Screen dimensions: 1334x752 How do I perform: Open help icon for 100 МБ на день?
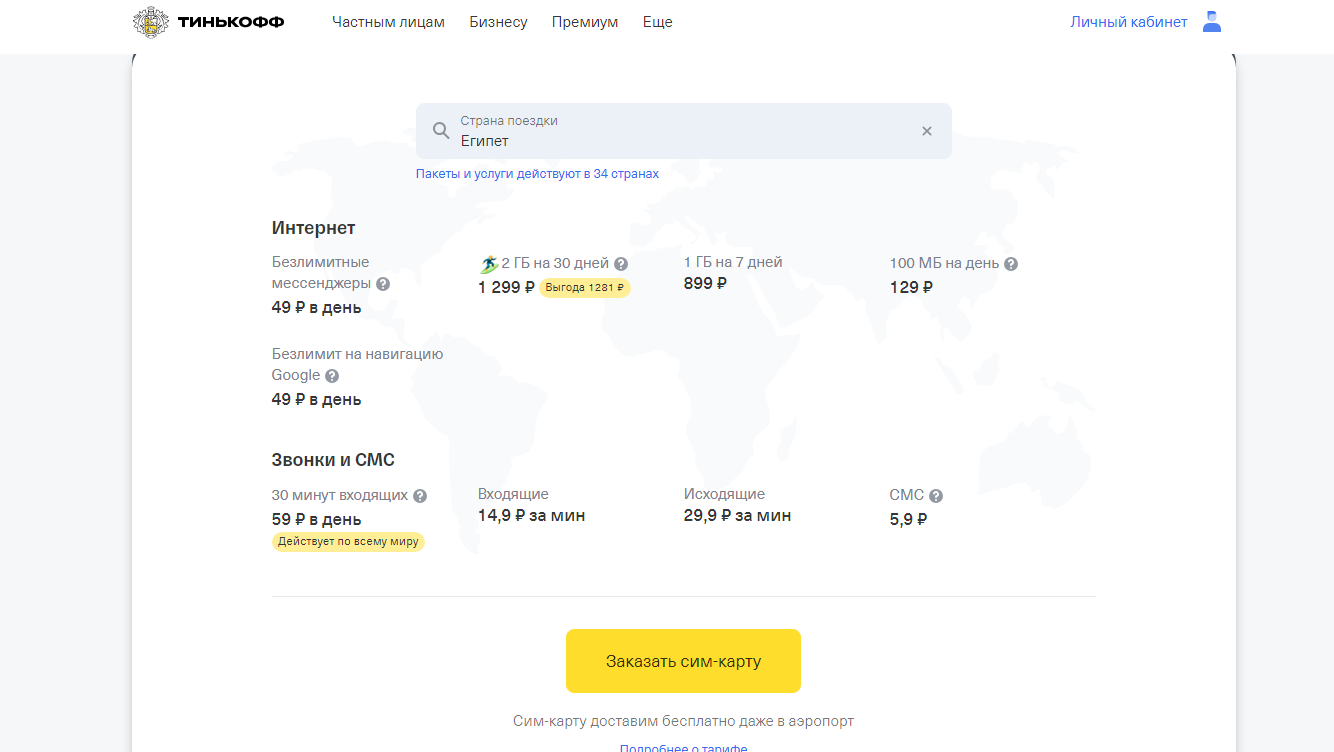pos(1011,264)
